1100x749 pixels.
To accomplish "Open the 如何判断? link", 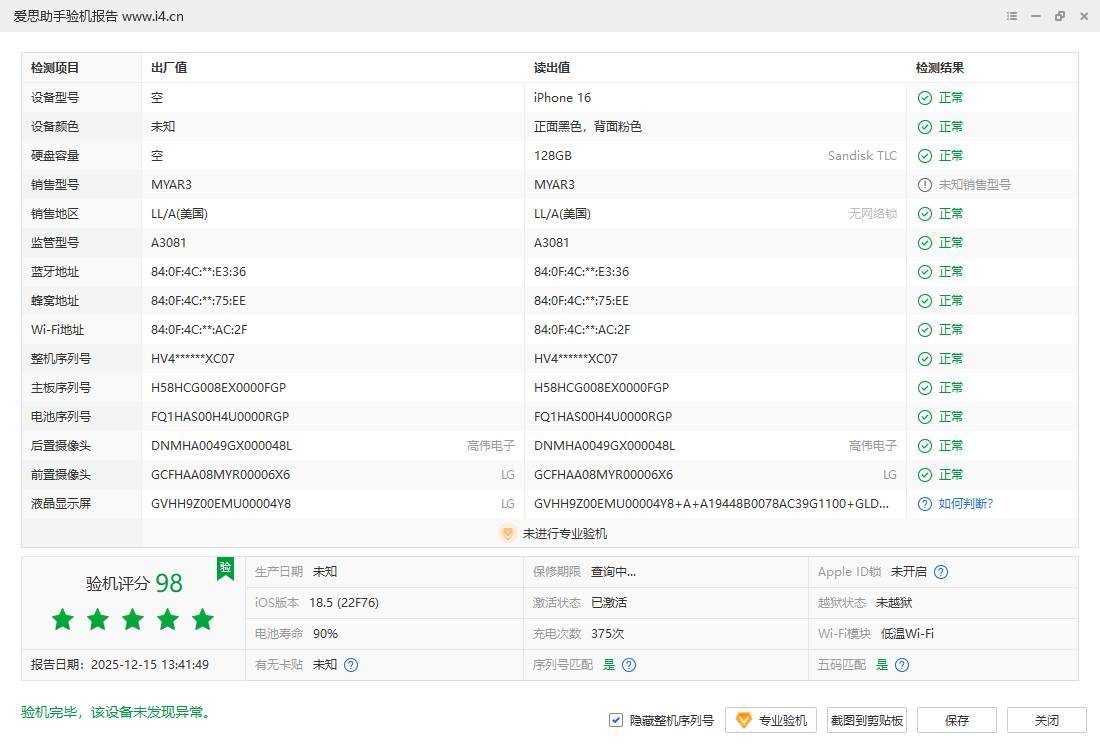I will (965, 504).
